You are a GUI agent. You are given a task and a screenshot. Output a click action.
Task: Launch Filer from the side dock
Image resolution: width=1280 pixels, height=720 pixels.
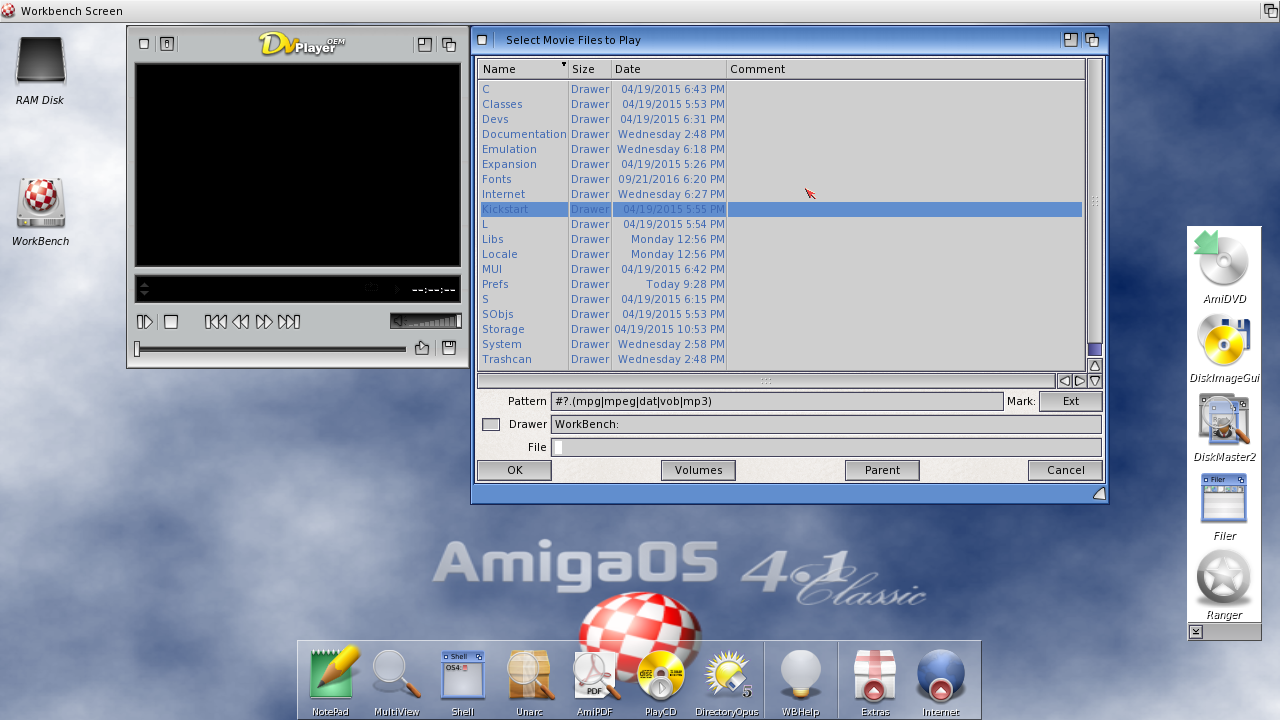click(1224, 506)
